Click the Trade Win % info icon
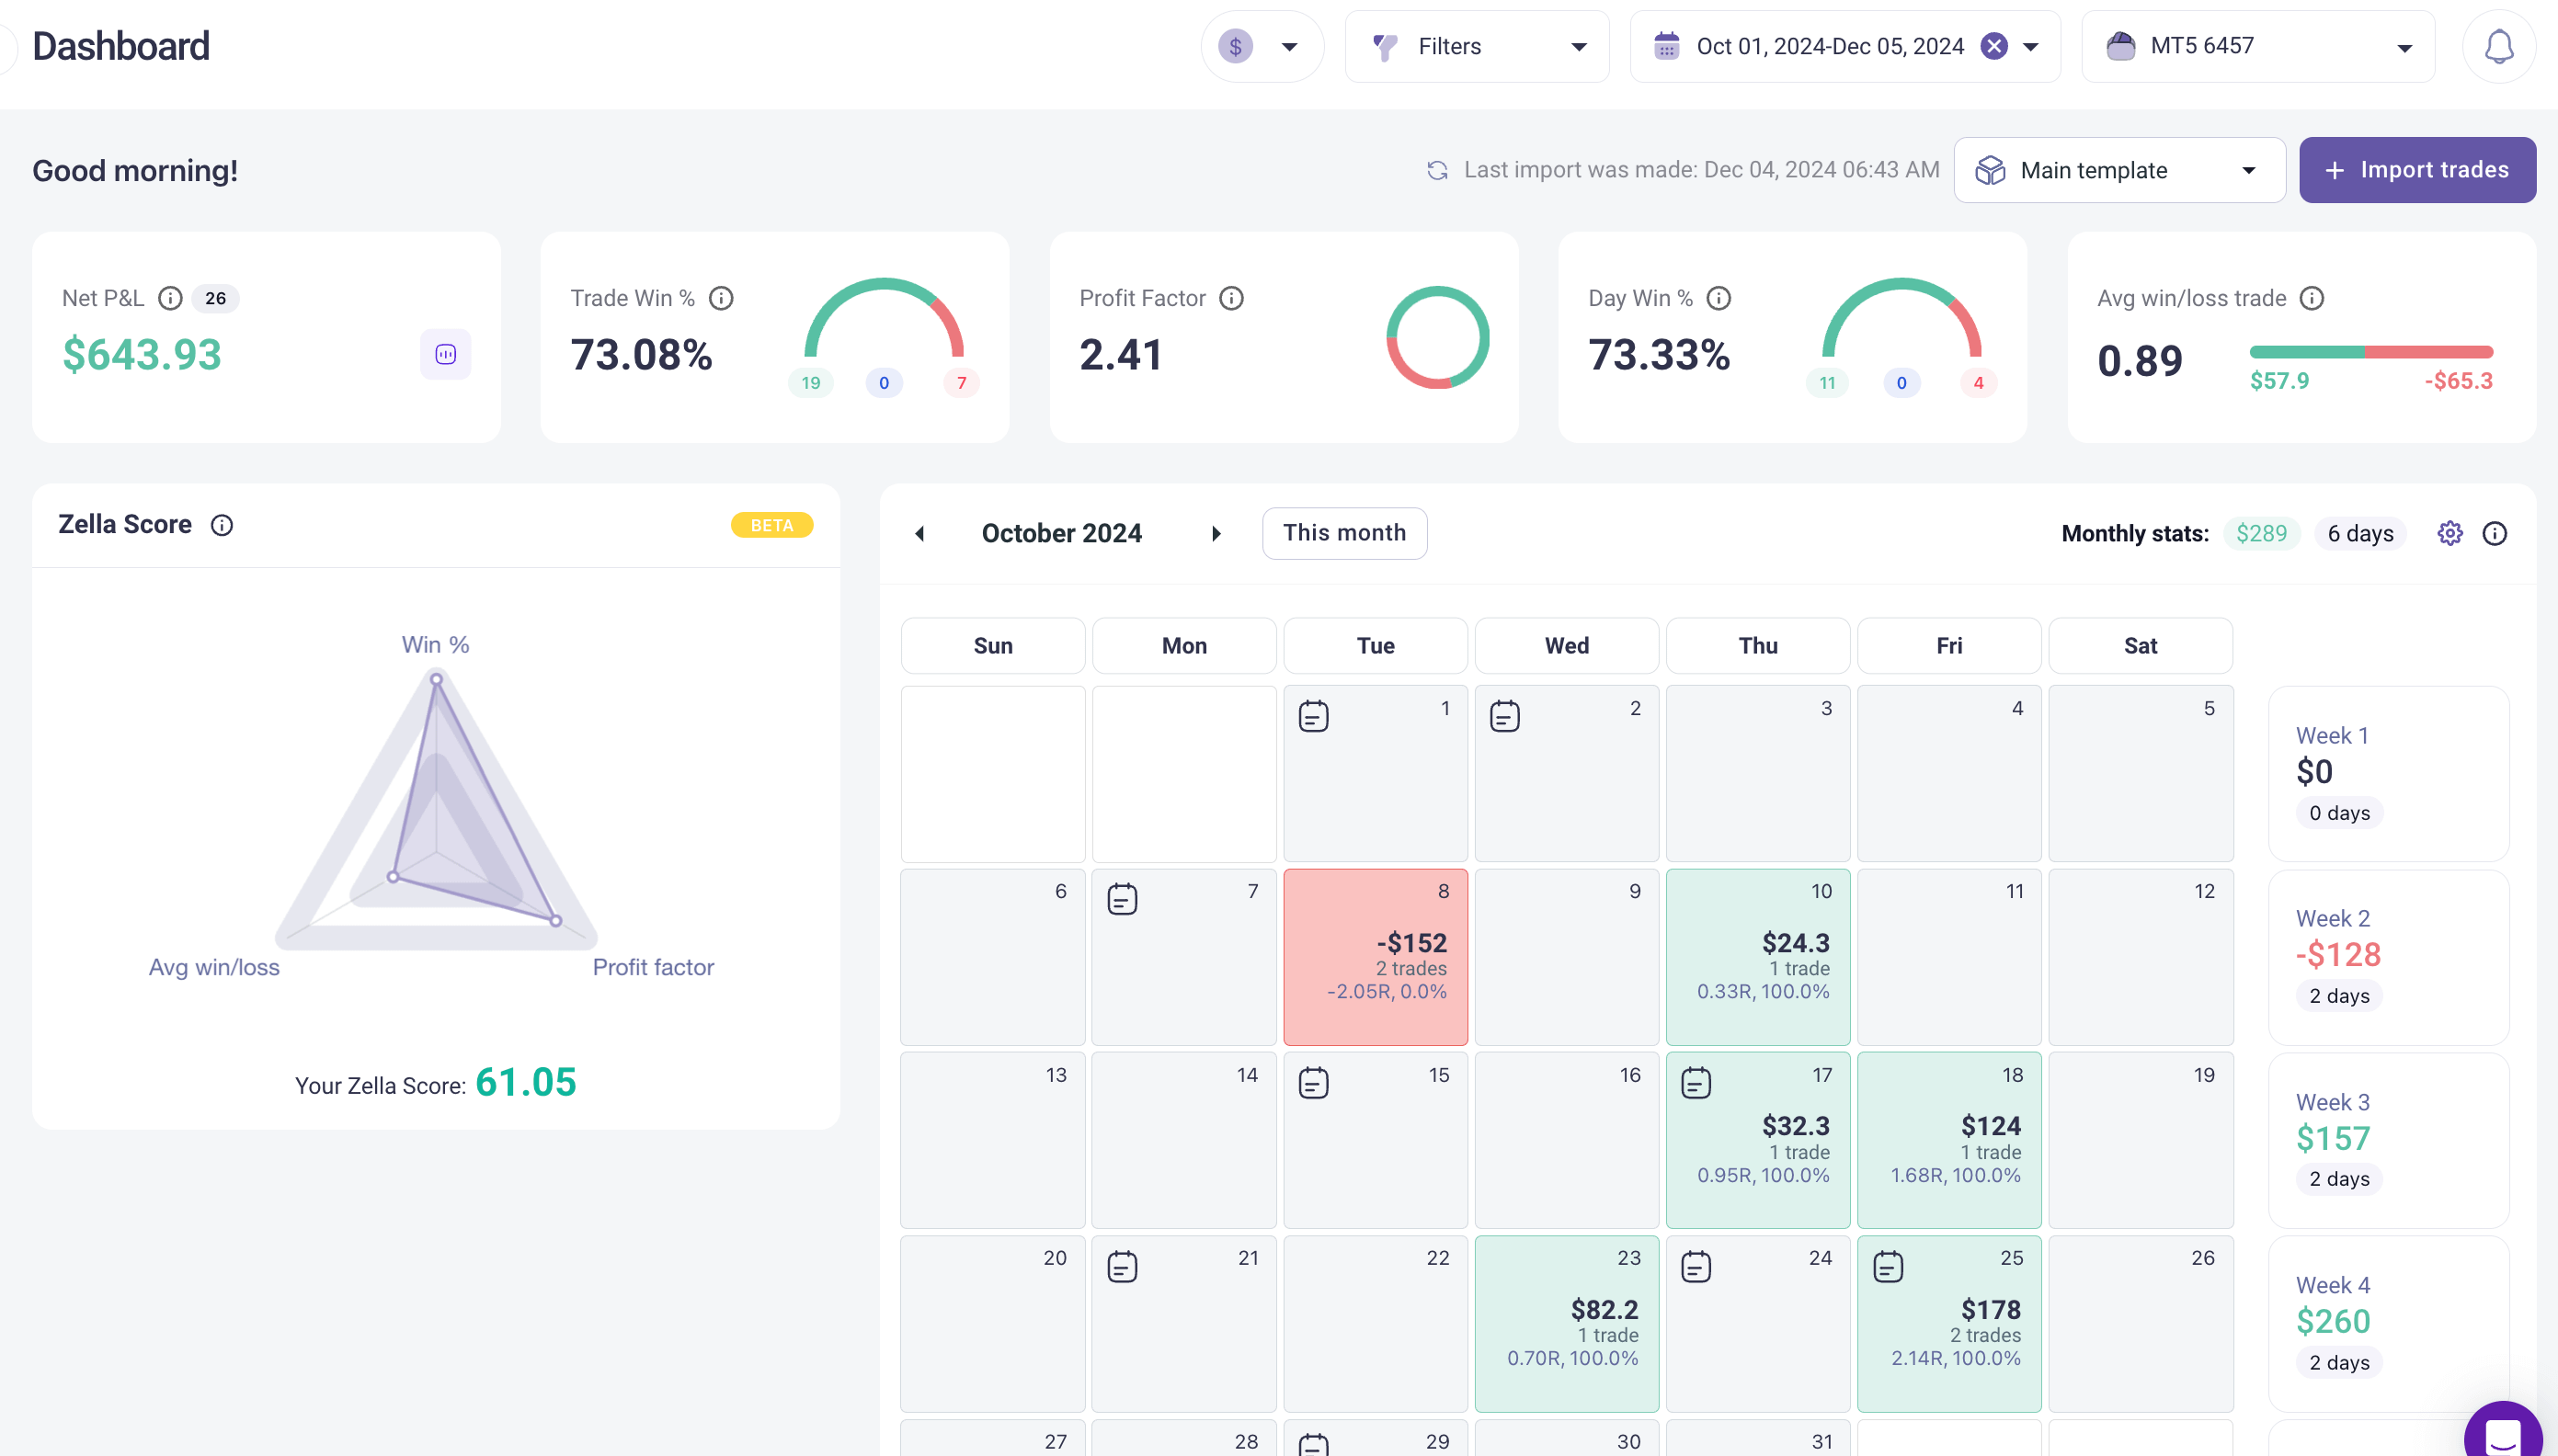The height and width of the screenshot is (1456, 2558). pyautogui.click(x=721, y=298)
